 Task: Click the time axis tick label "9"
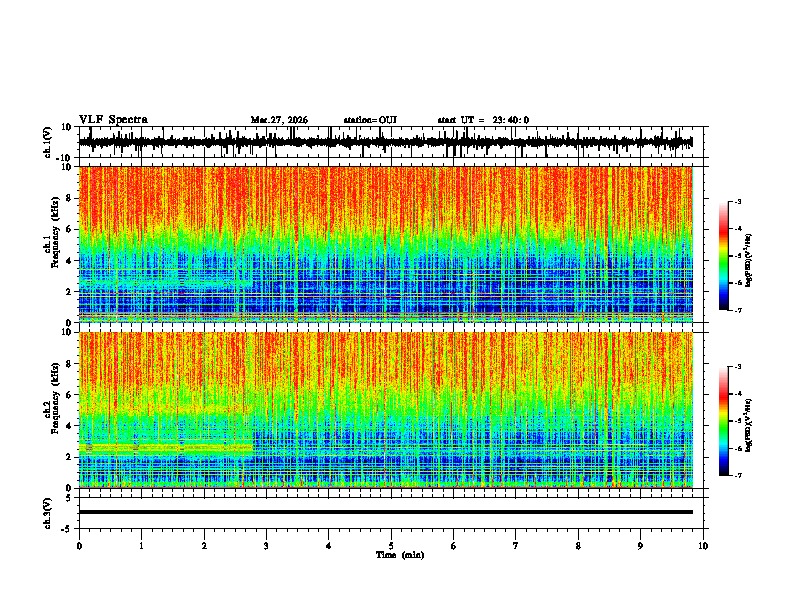pos(640,546)
